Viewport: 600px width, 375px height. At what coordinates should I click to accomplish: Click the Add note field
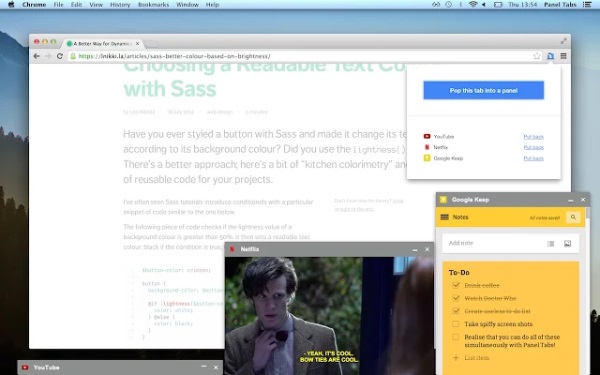(x=494, y=243)
